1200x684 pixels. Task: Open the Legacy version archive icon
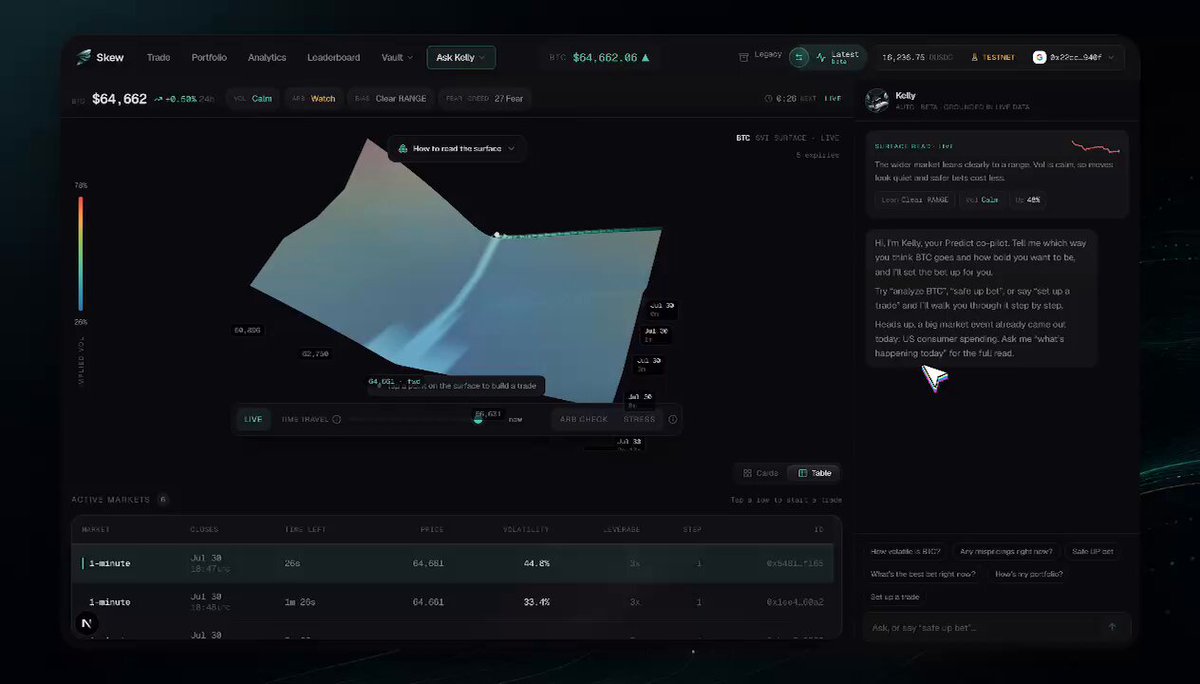click(744, 57)
